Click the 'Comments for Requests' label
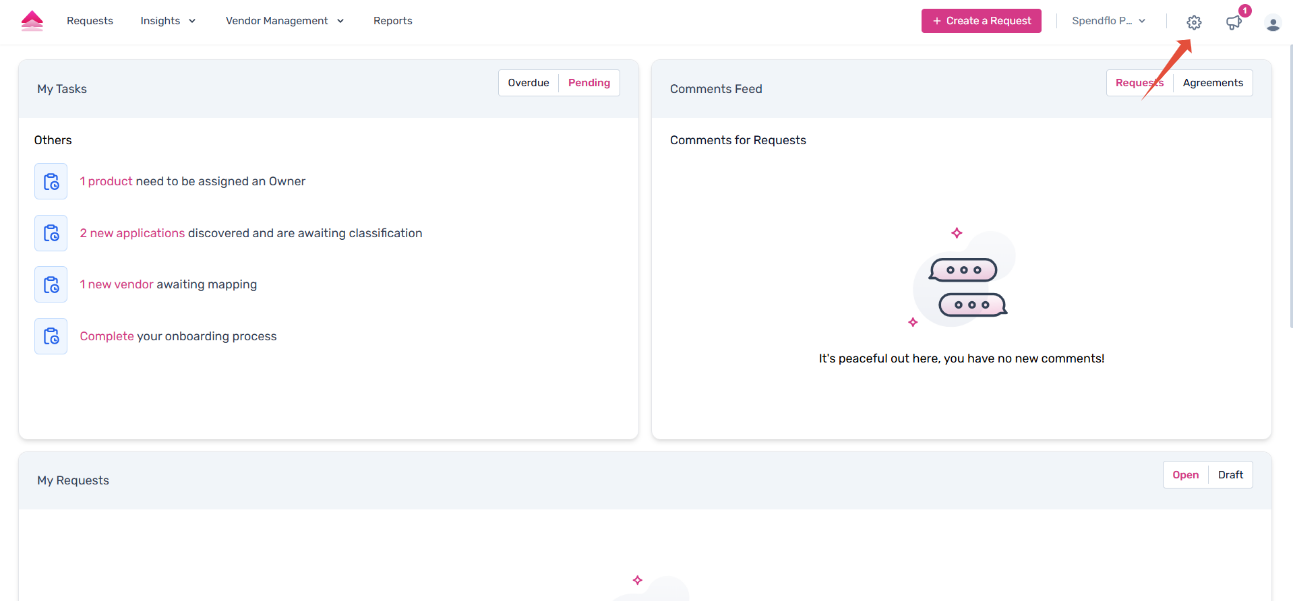The width and height of the screenshot is (1293, 601). [738, 140]
